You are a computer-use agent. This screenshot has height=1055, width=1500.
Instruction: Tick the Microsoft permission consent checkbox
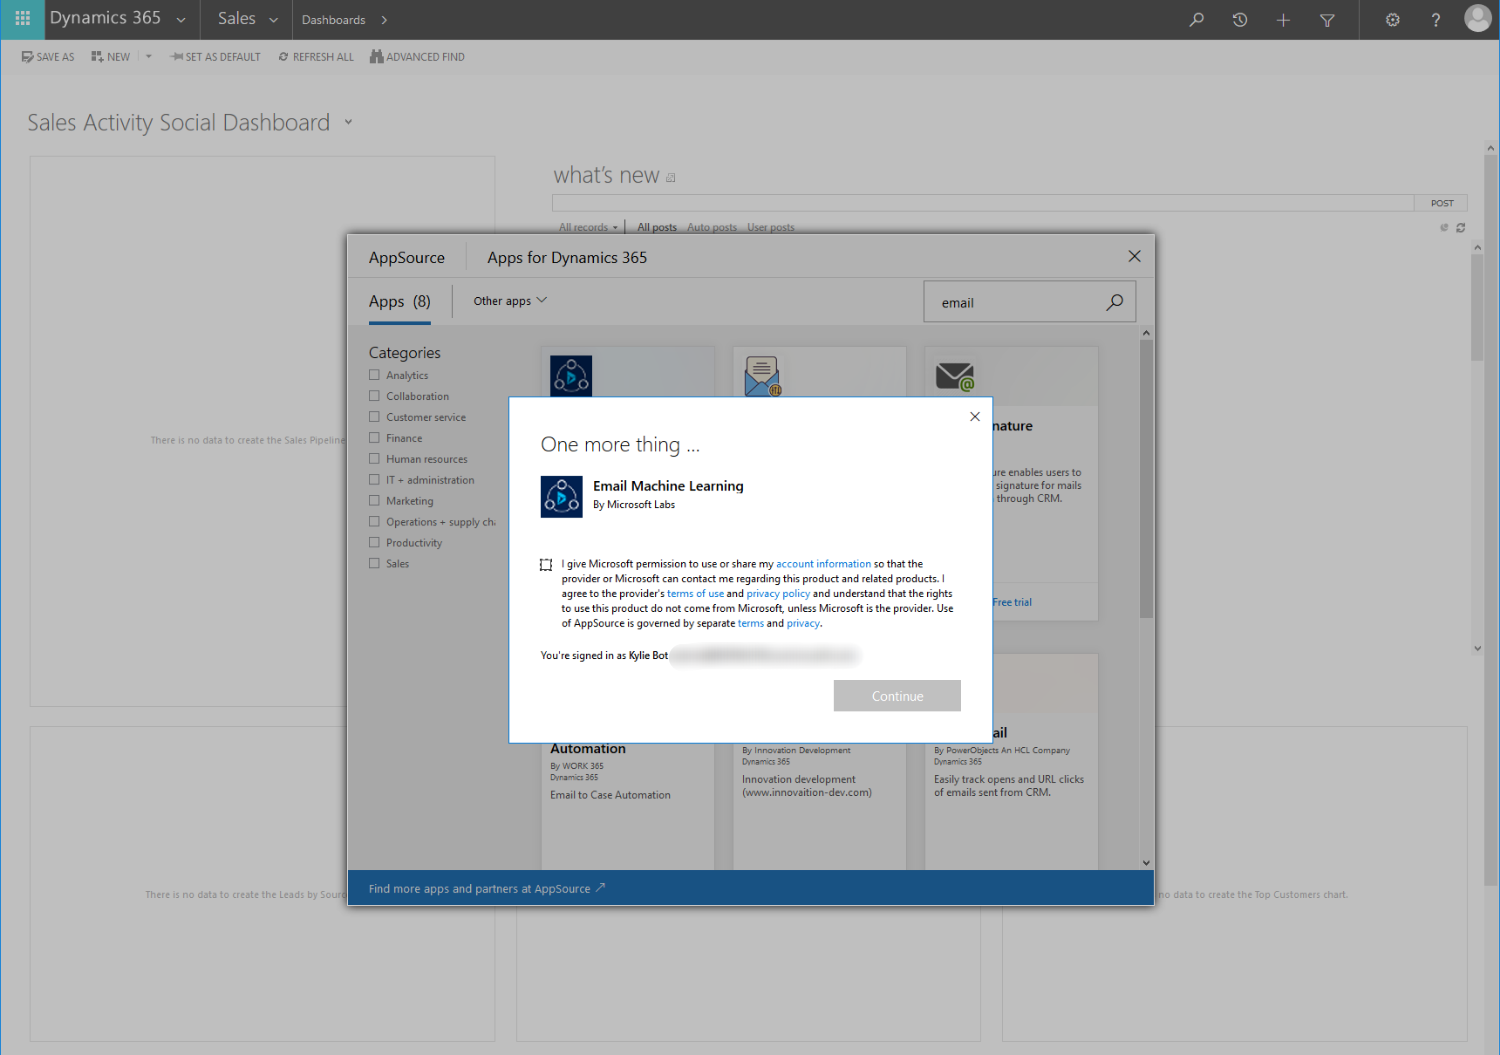546,565
